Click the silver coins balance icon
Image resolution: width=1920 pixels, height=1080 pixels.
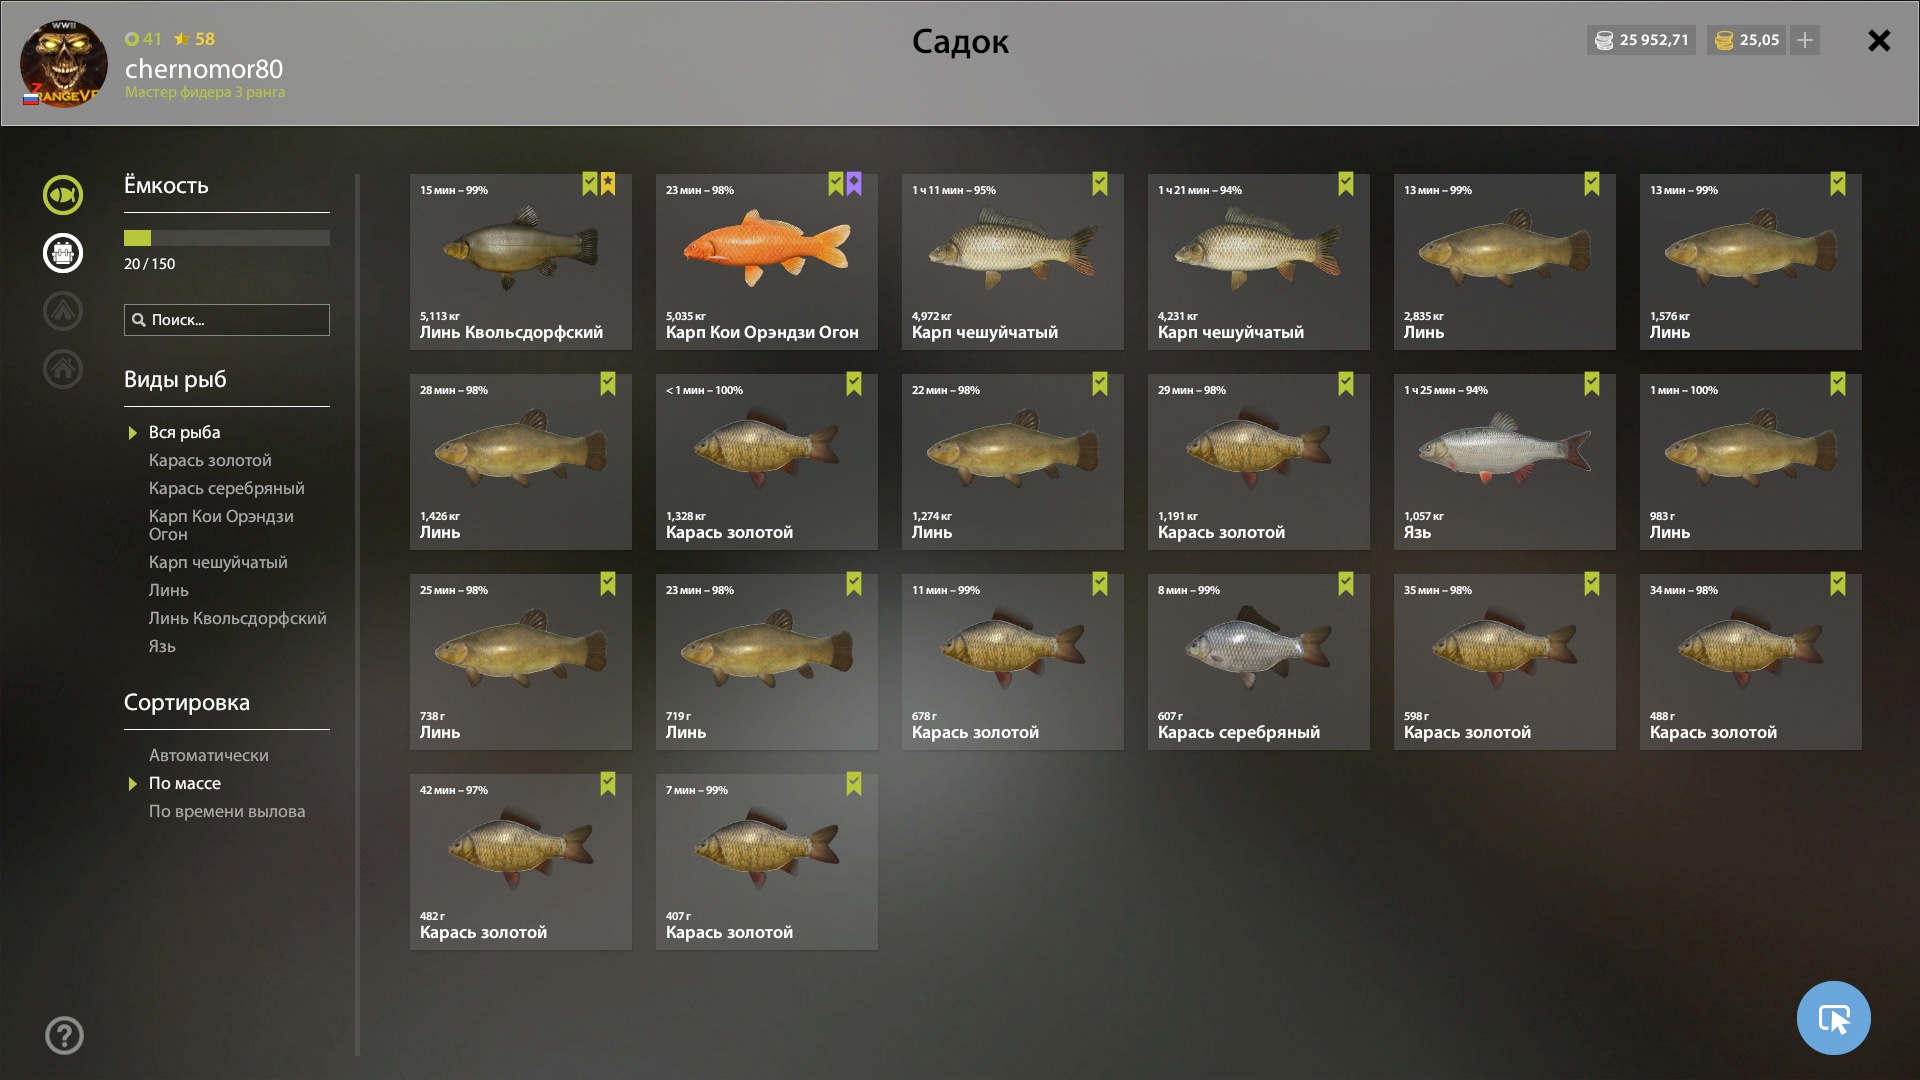click(1604, 40)
